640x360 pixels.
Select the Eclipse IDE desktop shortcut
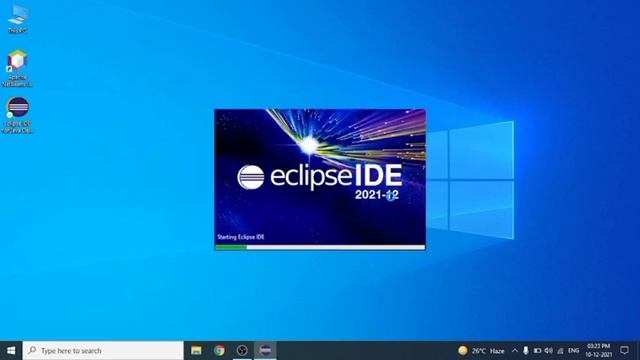[18, 115]
